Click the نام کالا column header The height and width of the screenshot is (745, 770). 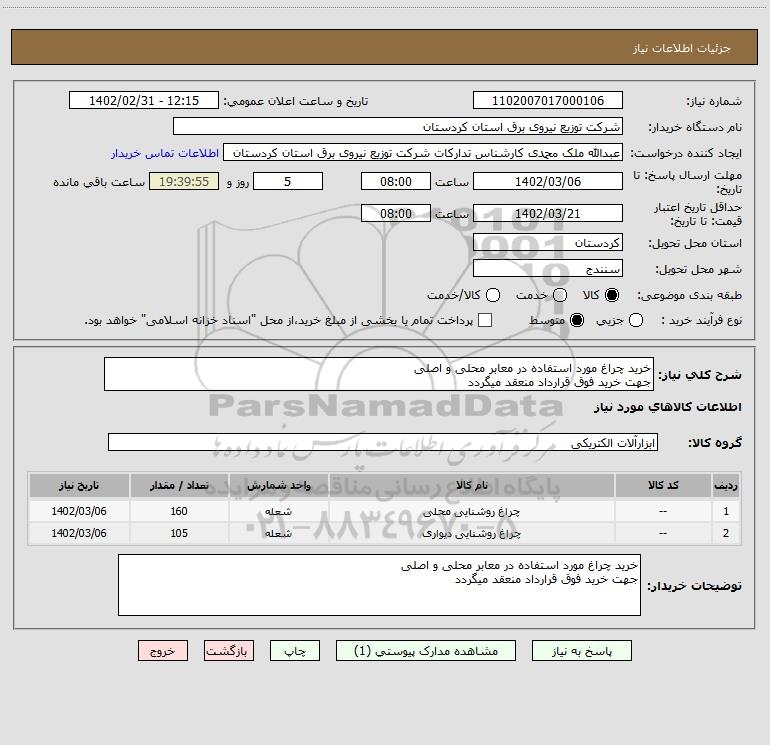pos(471,485)
